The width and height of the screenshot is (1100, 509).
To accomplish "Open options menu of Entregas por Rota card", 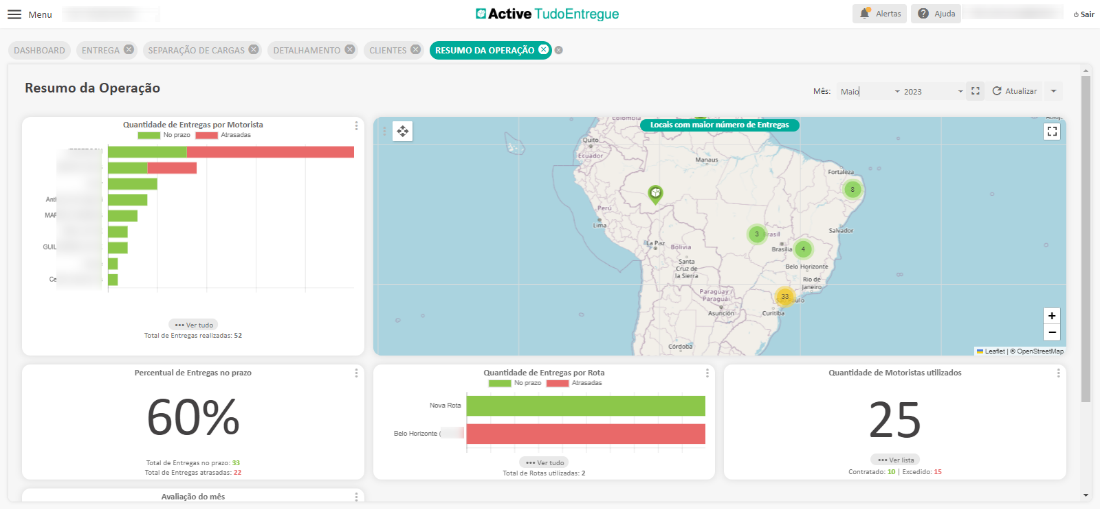I will [707, 373].
